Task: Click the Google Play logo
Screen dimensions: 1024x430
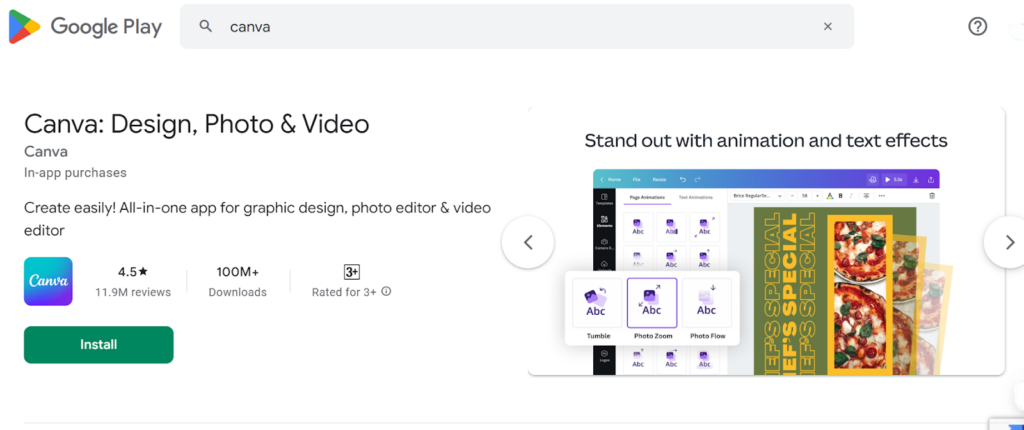Action: click(x=86, y=27)
